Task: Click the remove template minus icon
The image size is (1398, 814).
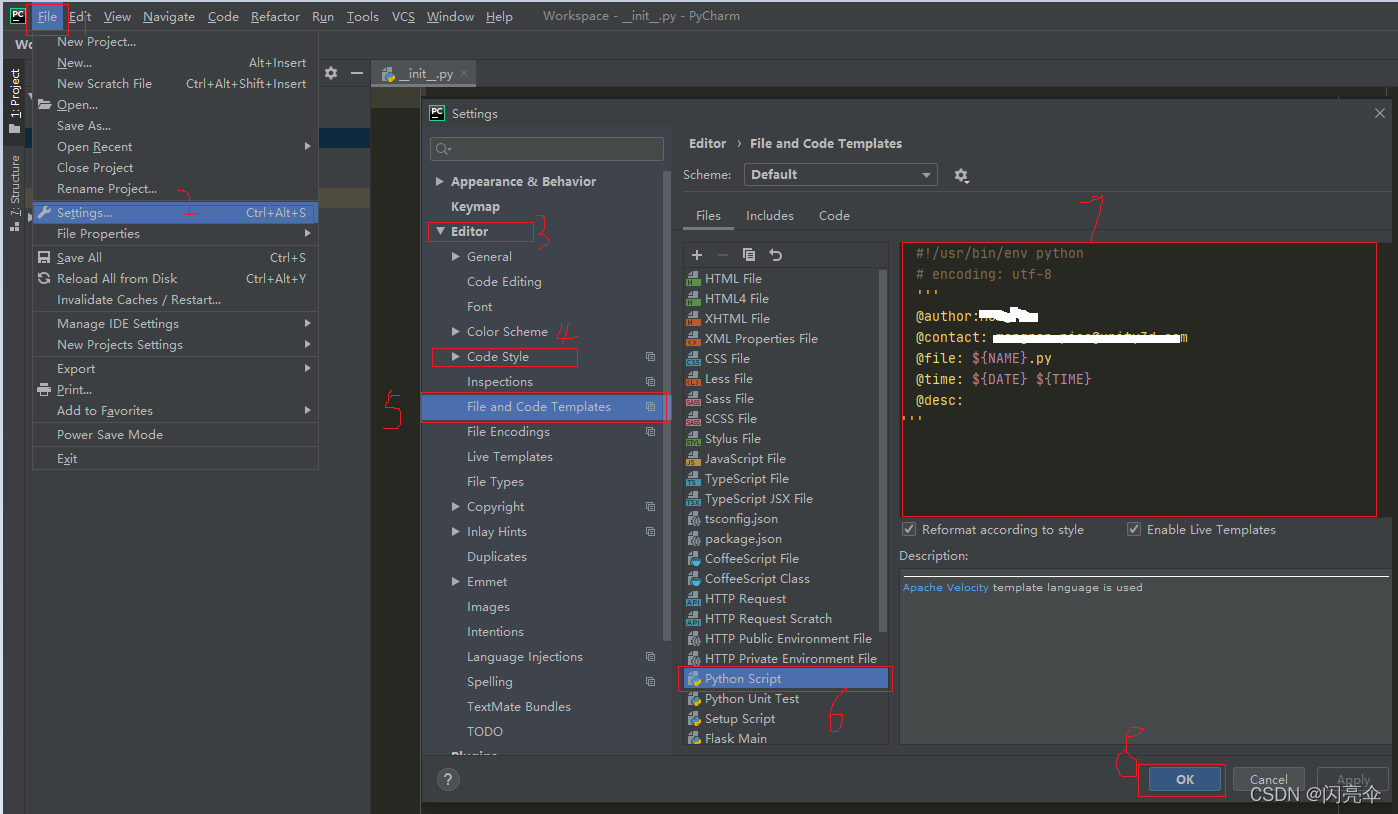Action: tap(723, 255)
